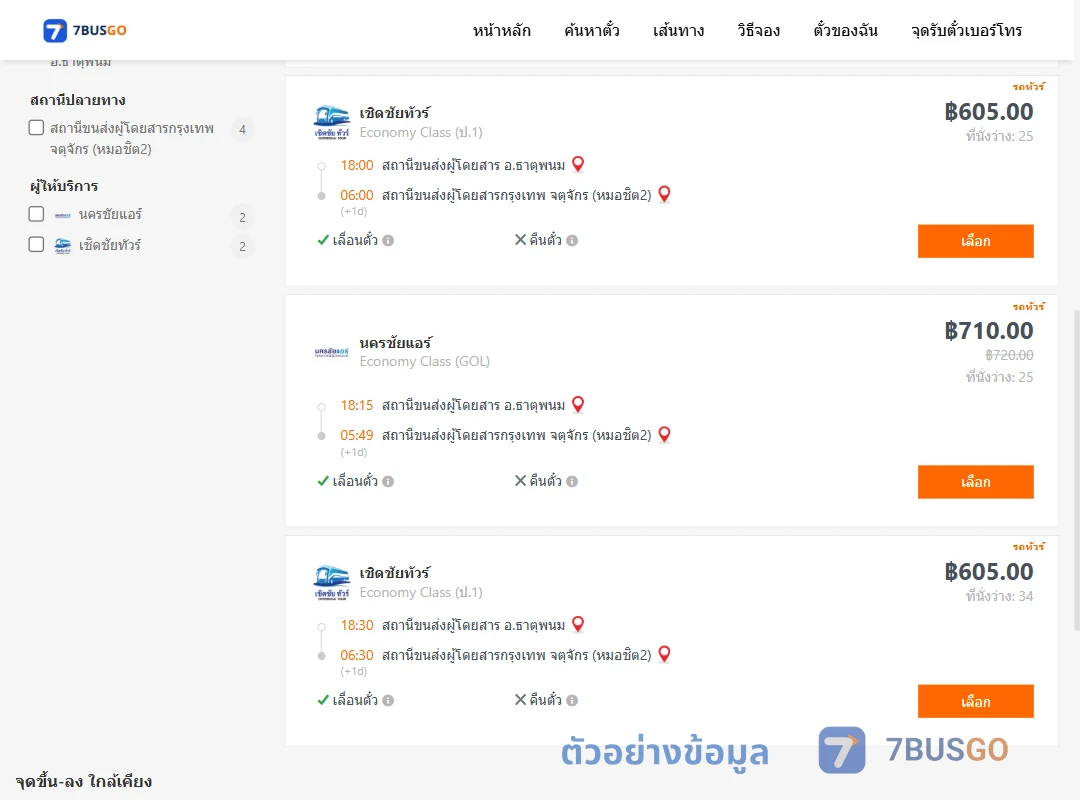The height and width of the screenshot is (800, 1080).
Task: Click เชิดชัยทัวร์ logo on 18:30 trip card
Action: [331, 583]
